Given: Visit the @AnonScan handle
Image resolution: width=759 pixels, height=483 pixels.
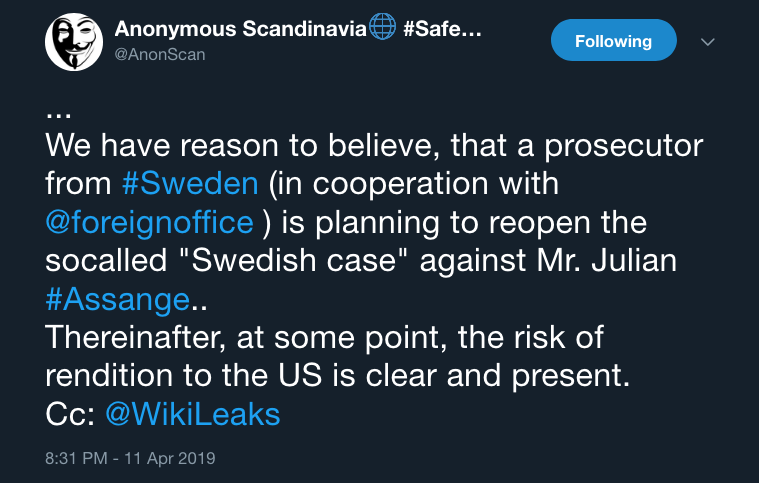Looking at the screenshot, I should click(x=161, y=54).
